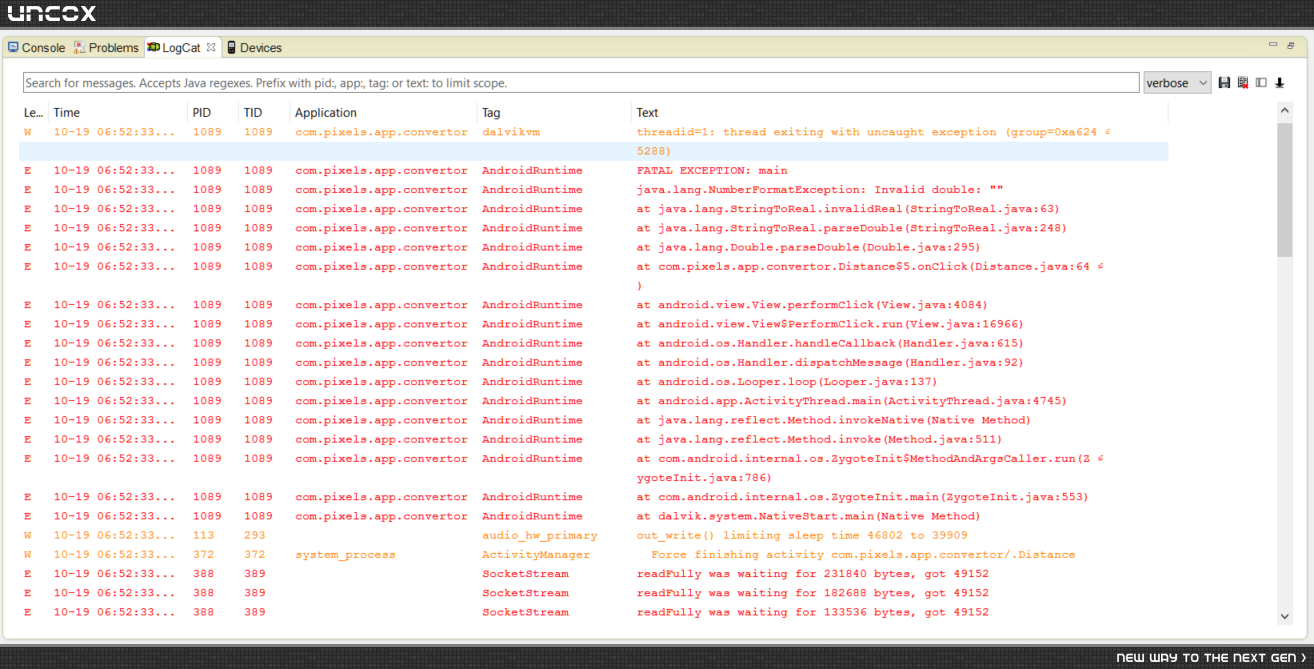The image size is (1314, 669).
Task: Minimize the LogCat view panel
Action: click(x=1273, y=45)
